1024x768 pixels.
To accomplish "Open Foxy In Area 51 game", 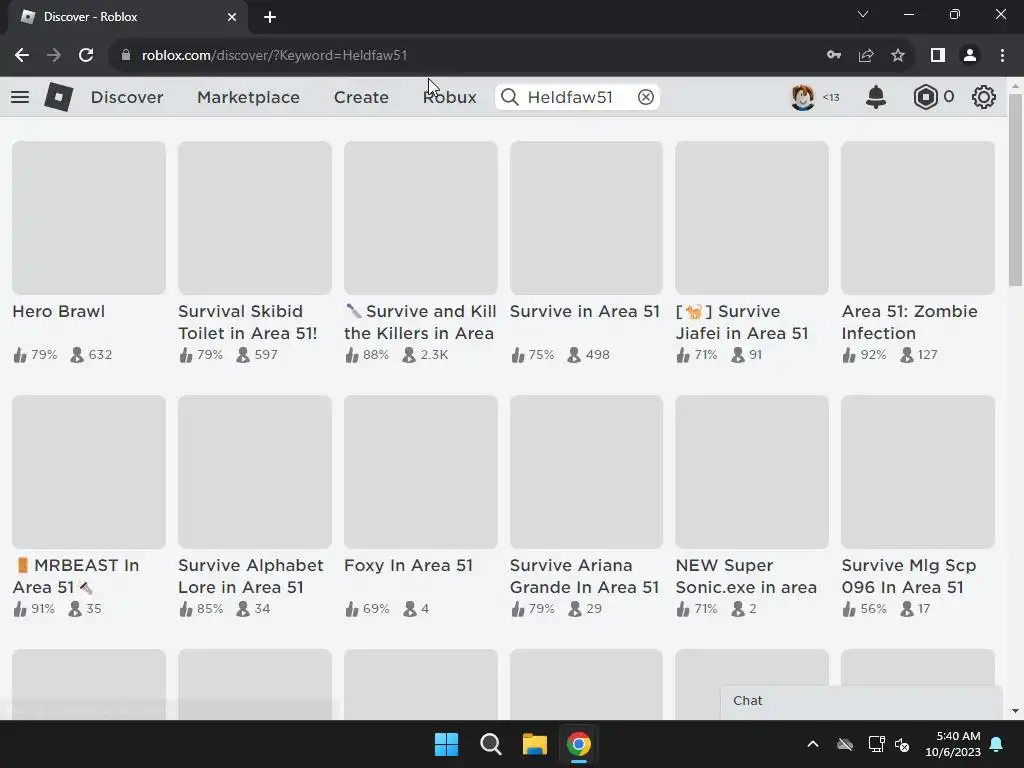I will pyautogui.click(x=408, y=566).
